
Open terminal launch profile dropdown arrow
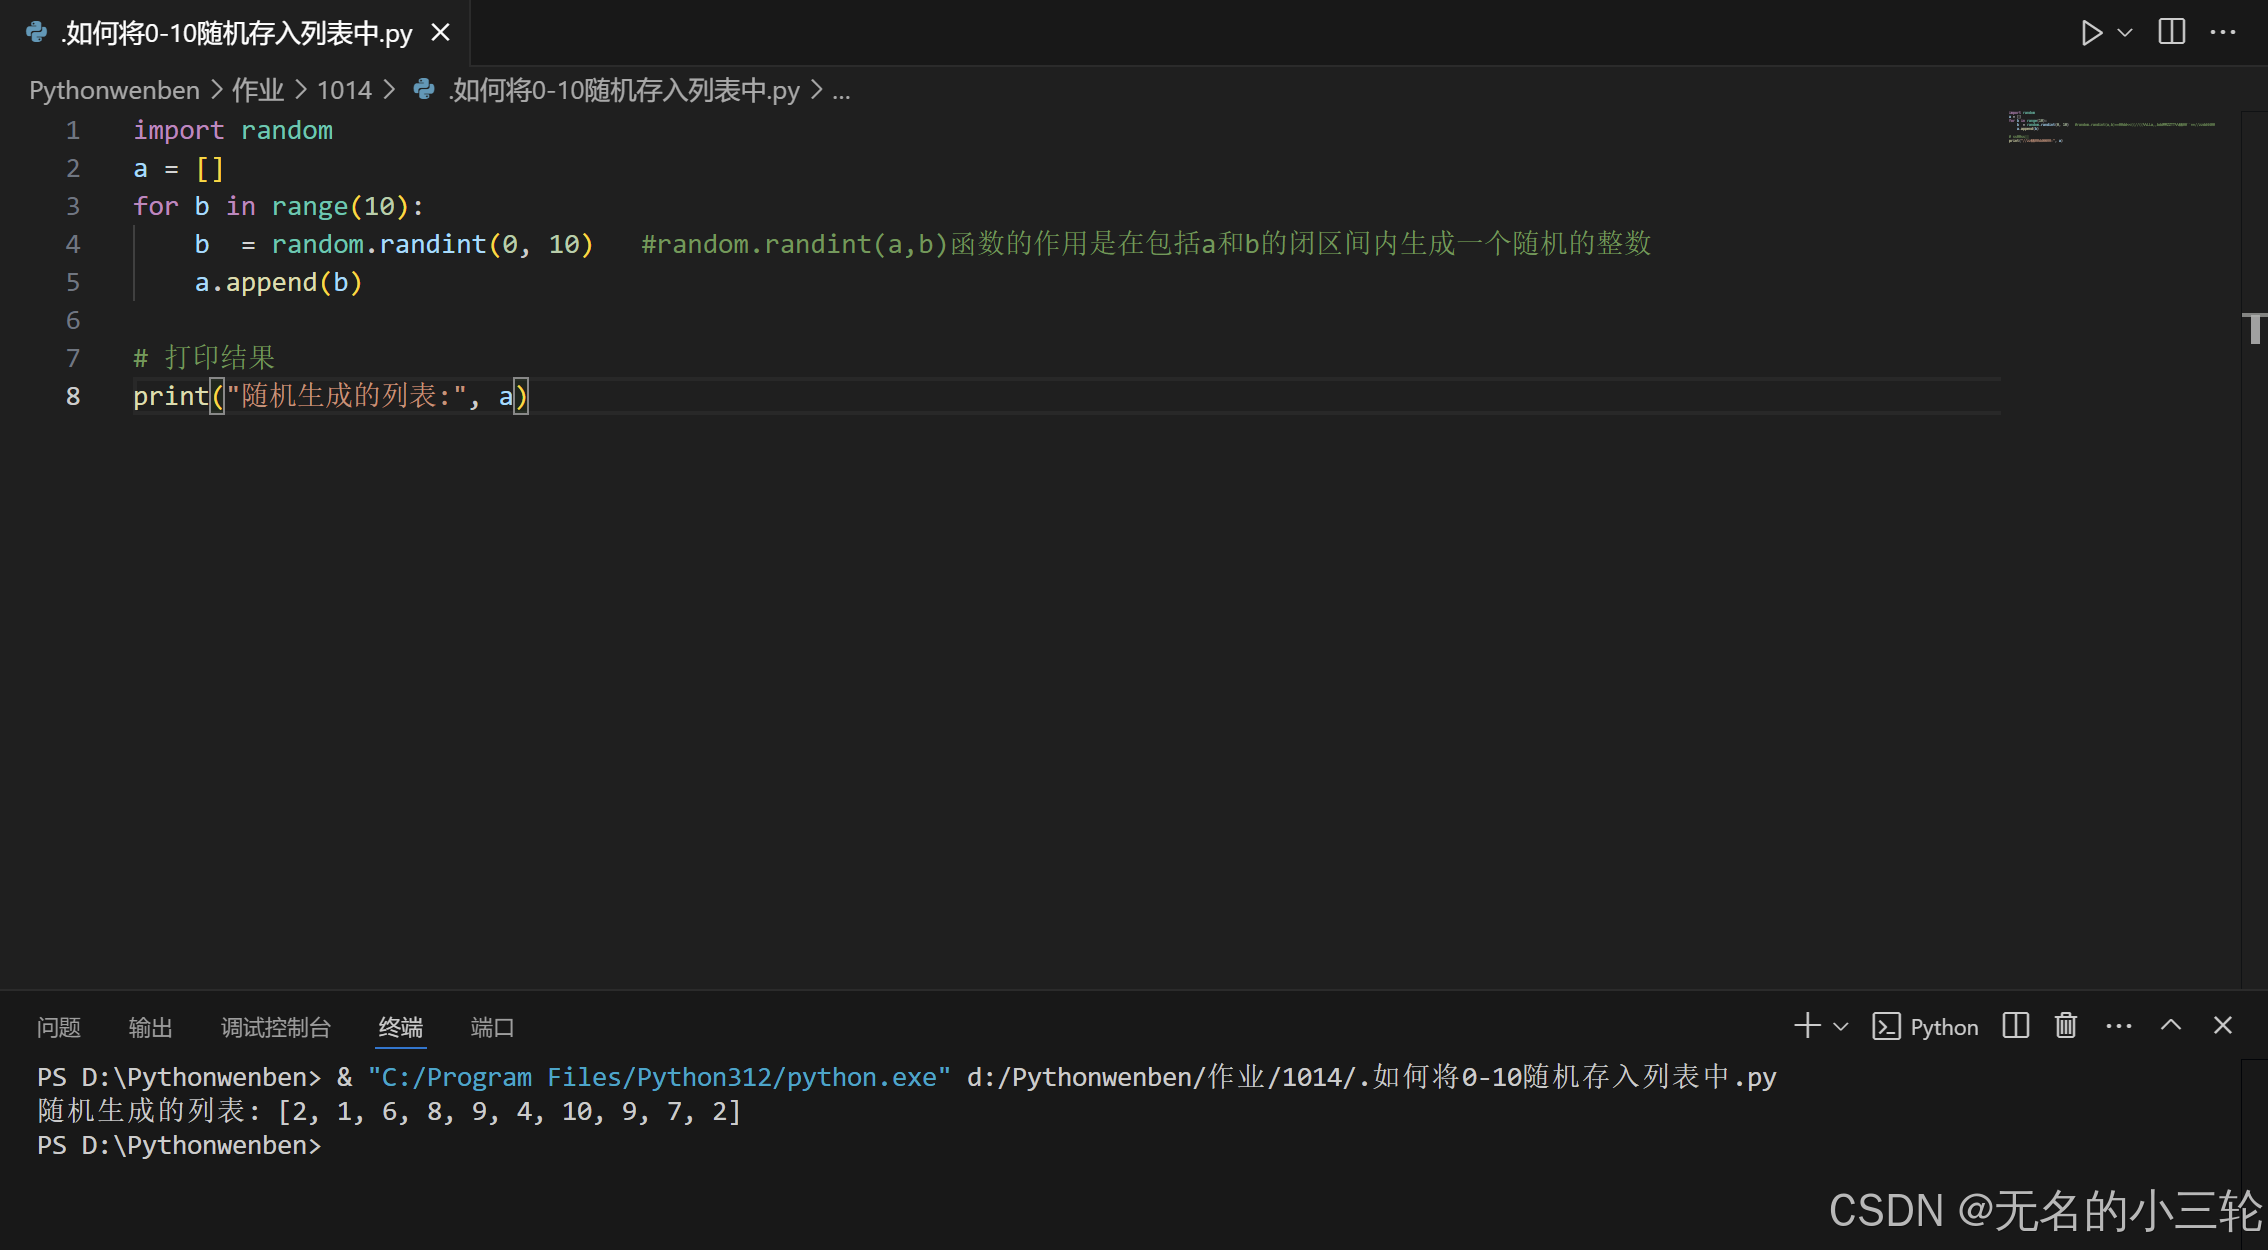[x=1840, y=1026]
